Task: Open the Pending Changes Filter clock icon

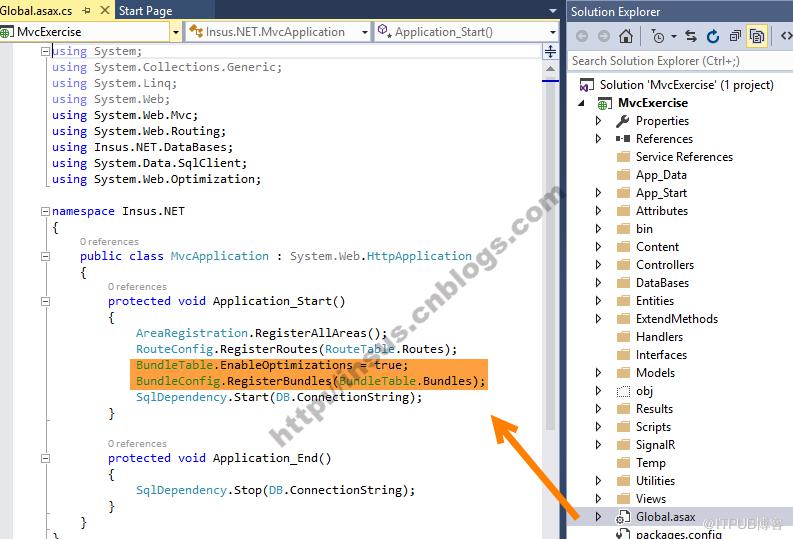Action: [657, 36]
